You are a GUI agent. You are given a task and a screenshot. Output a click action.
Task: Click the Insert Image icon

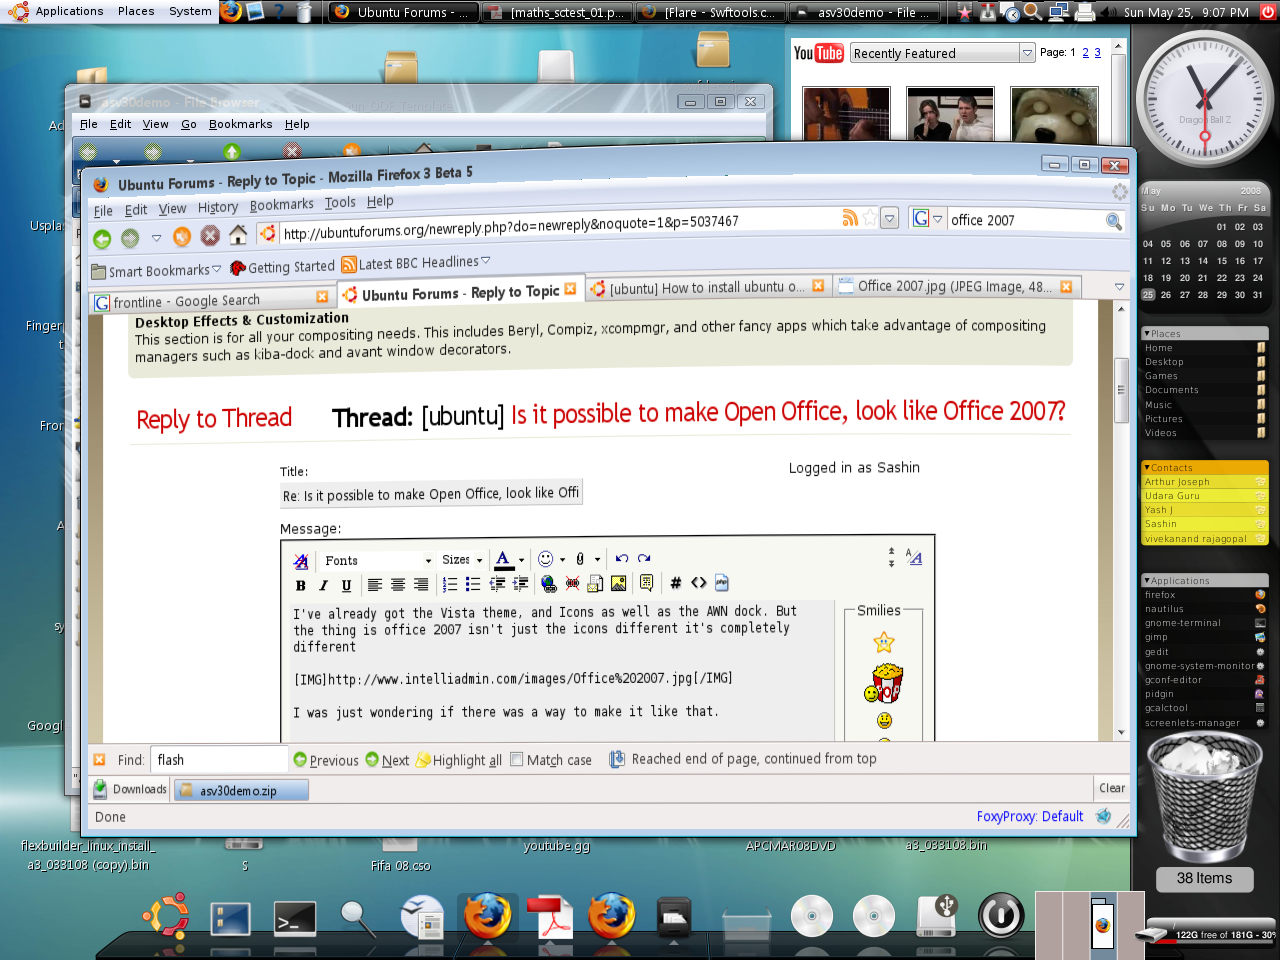point(618,583)
